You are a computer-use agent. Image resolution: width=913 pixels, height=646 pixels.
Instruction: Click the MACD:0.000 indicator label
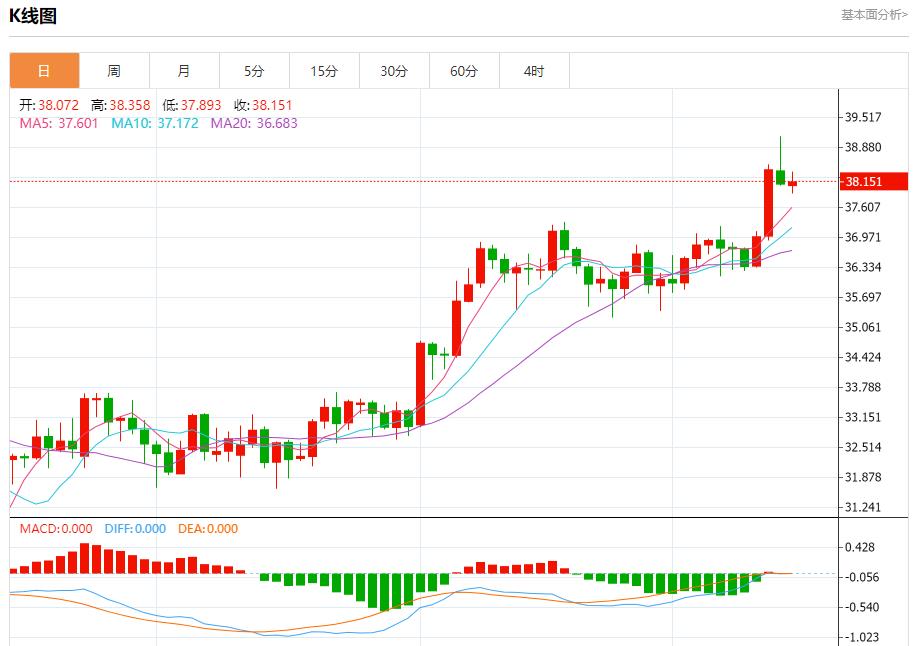pos(56,529)
